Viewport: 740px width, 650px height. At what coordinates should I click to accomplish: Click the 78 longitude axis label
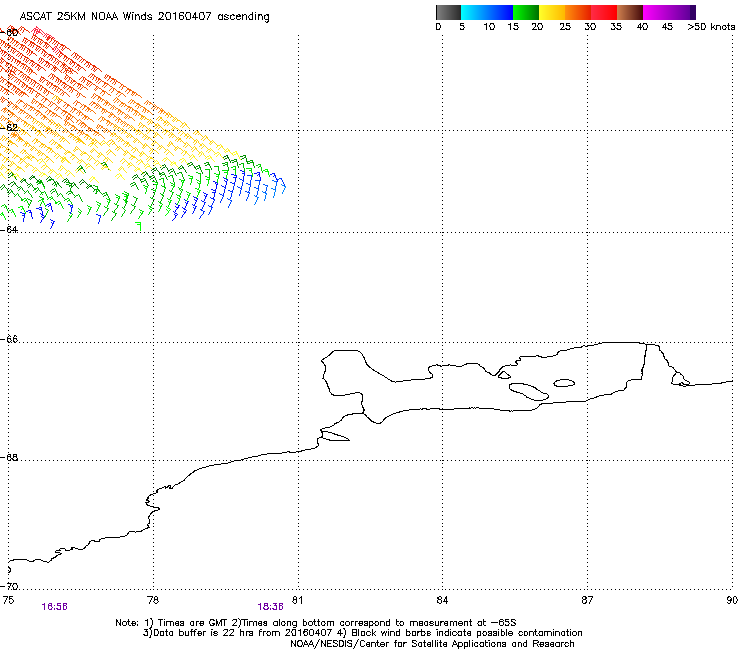(153, 600)
